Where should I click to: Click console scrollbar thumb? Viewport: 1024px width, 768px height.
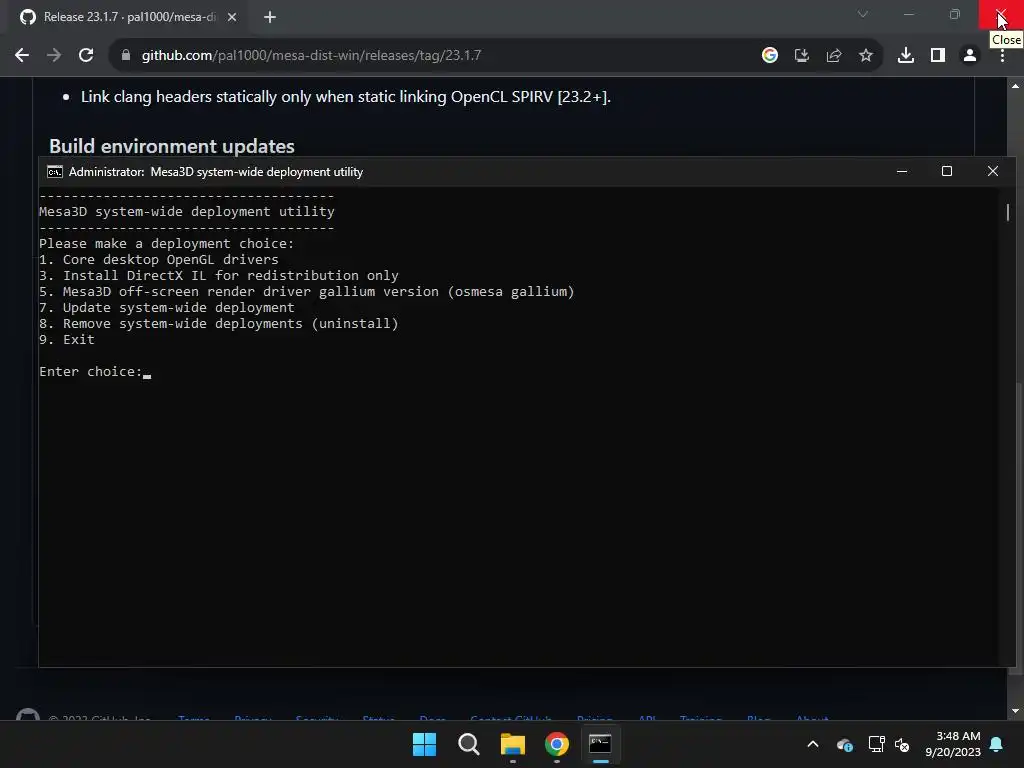click(1008, 212)
